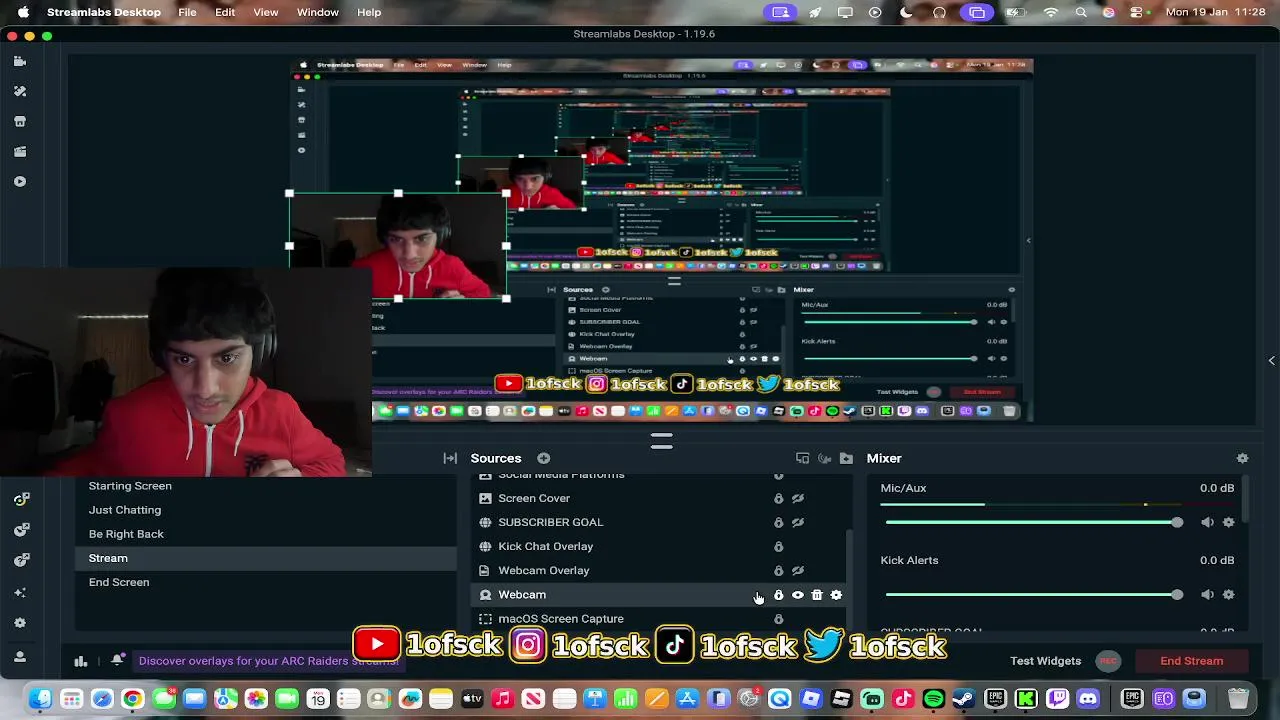Open Spotify from the dock
The image size is (1280, 720).
(933, 699)
